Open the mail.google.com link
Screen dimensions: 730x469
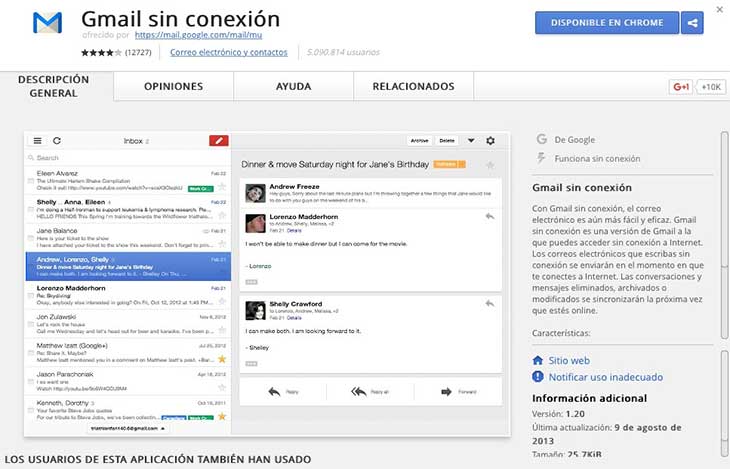click(x=199, y=35)
